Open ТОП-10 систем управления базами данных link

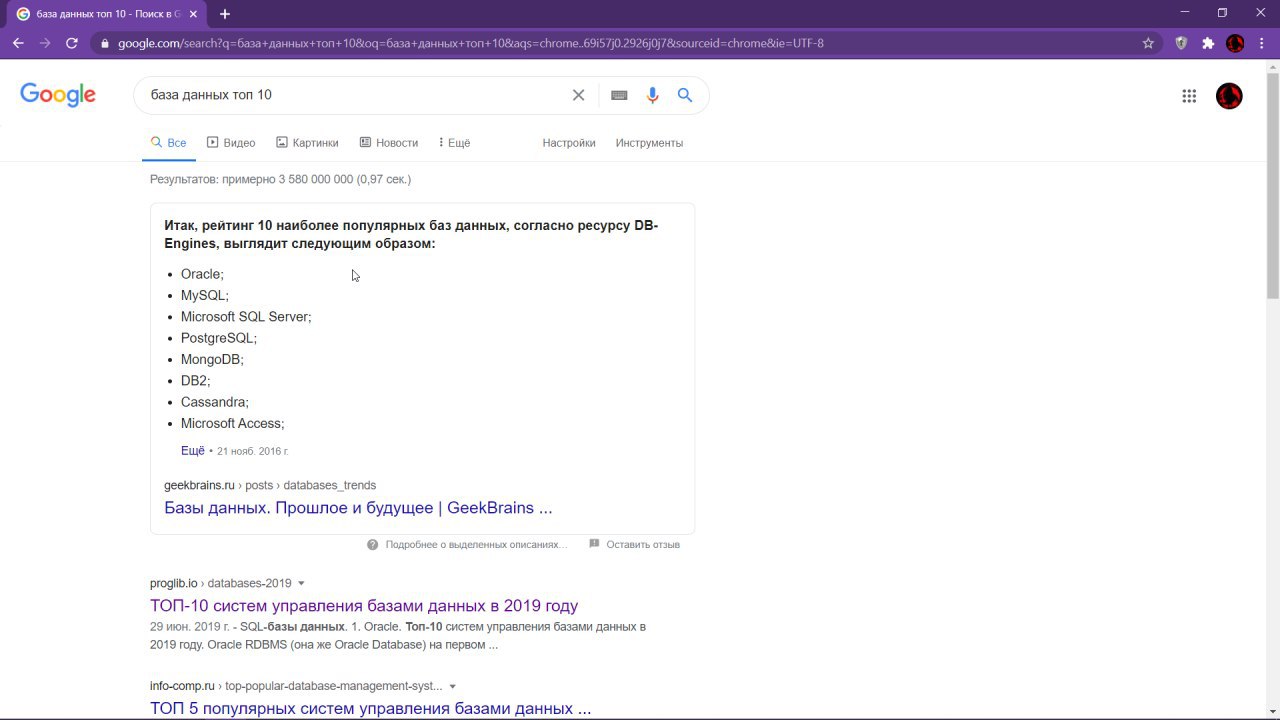[x=364, y=606]
